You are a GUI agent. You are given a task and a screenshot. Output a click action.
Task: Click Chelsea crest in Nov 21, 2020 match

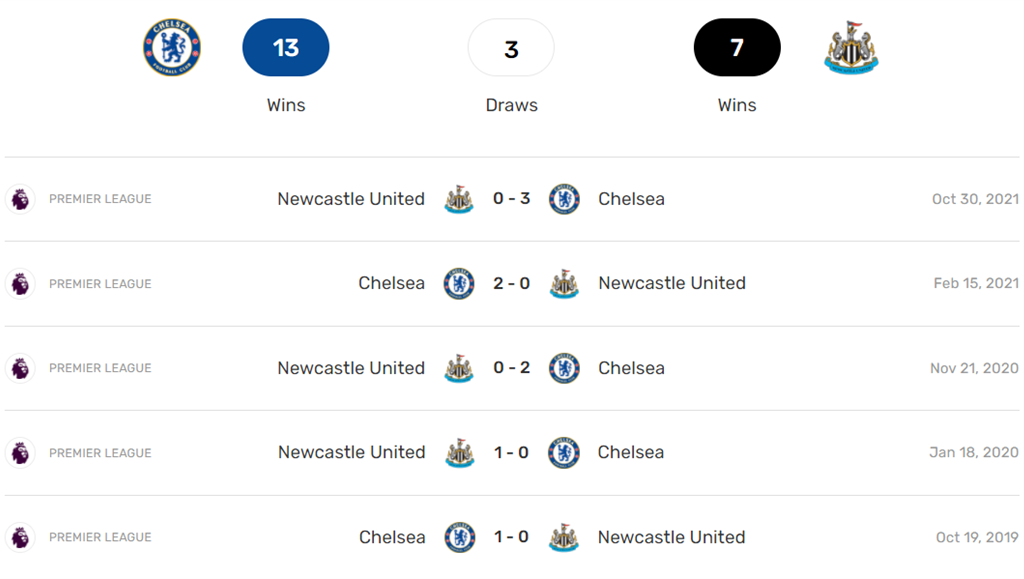coord(564,368)
